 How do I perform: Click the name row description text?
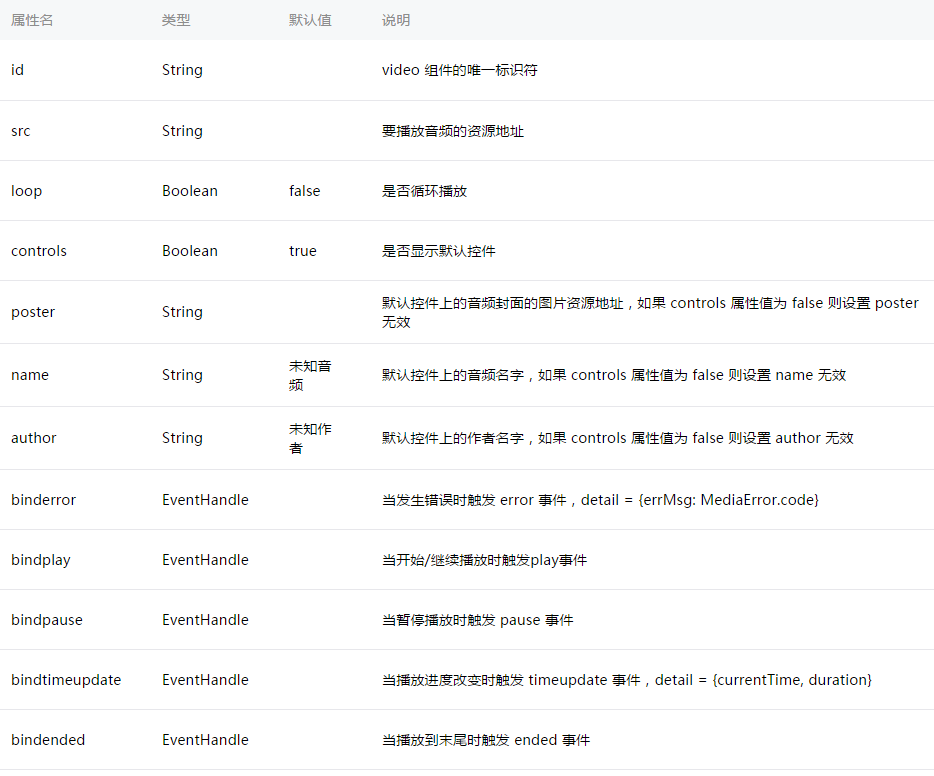coord(614,375)
